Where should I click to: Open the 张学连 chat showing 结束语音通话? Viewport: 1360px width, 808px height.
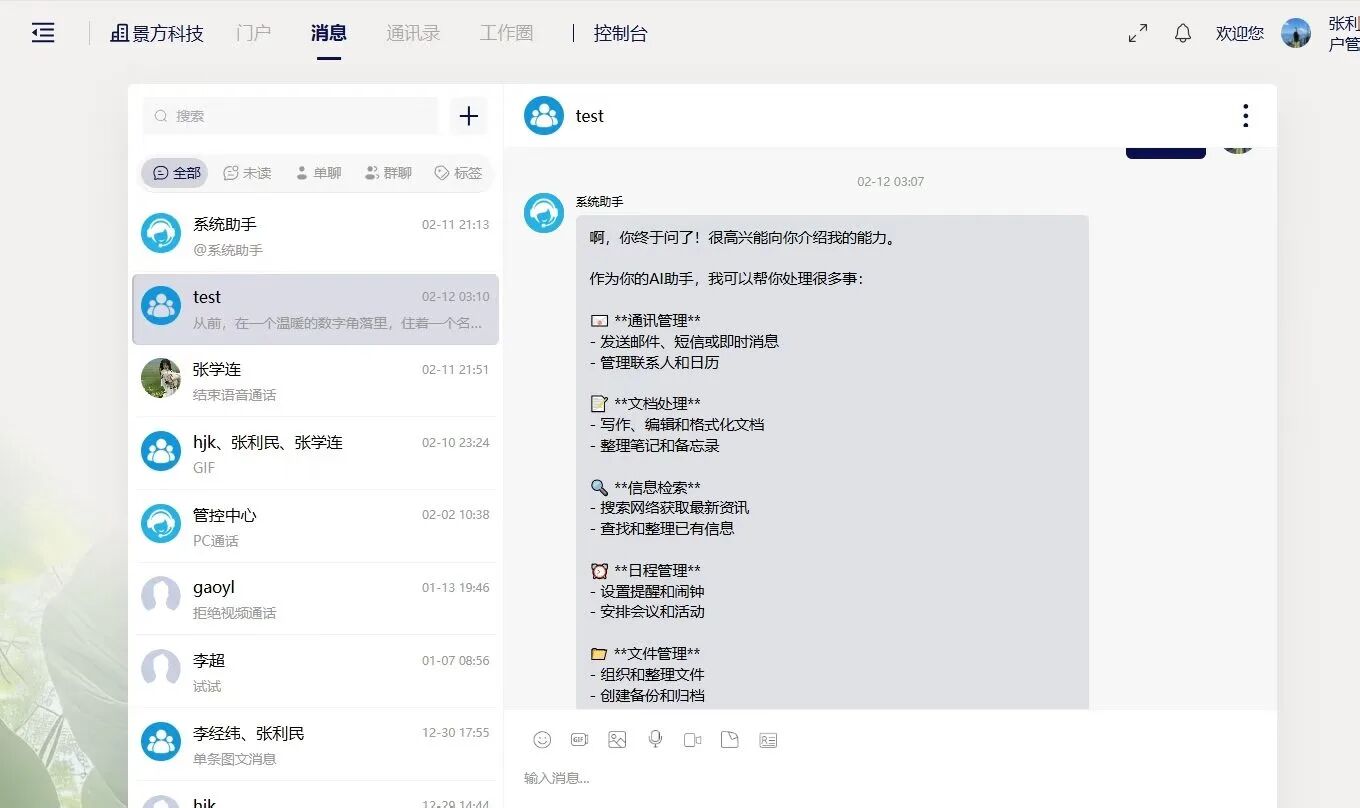315,381
